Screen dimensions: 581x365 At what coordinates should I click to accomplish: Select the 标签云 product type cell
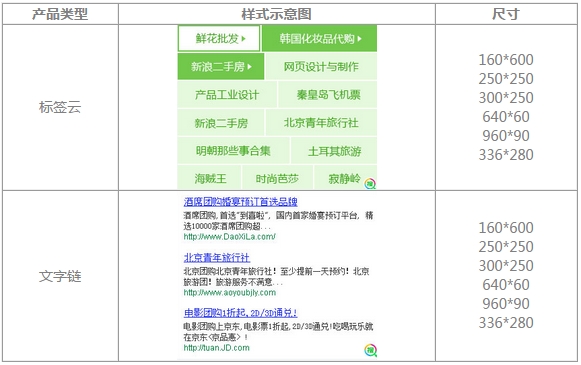click(x=60, y=107)
